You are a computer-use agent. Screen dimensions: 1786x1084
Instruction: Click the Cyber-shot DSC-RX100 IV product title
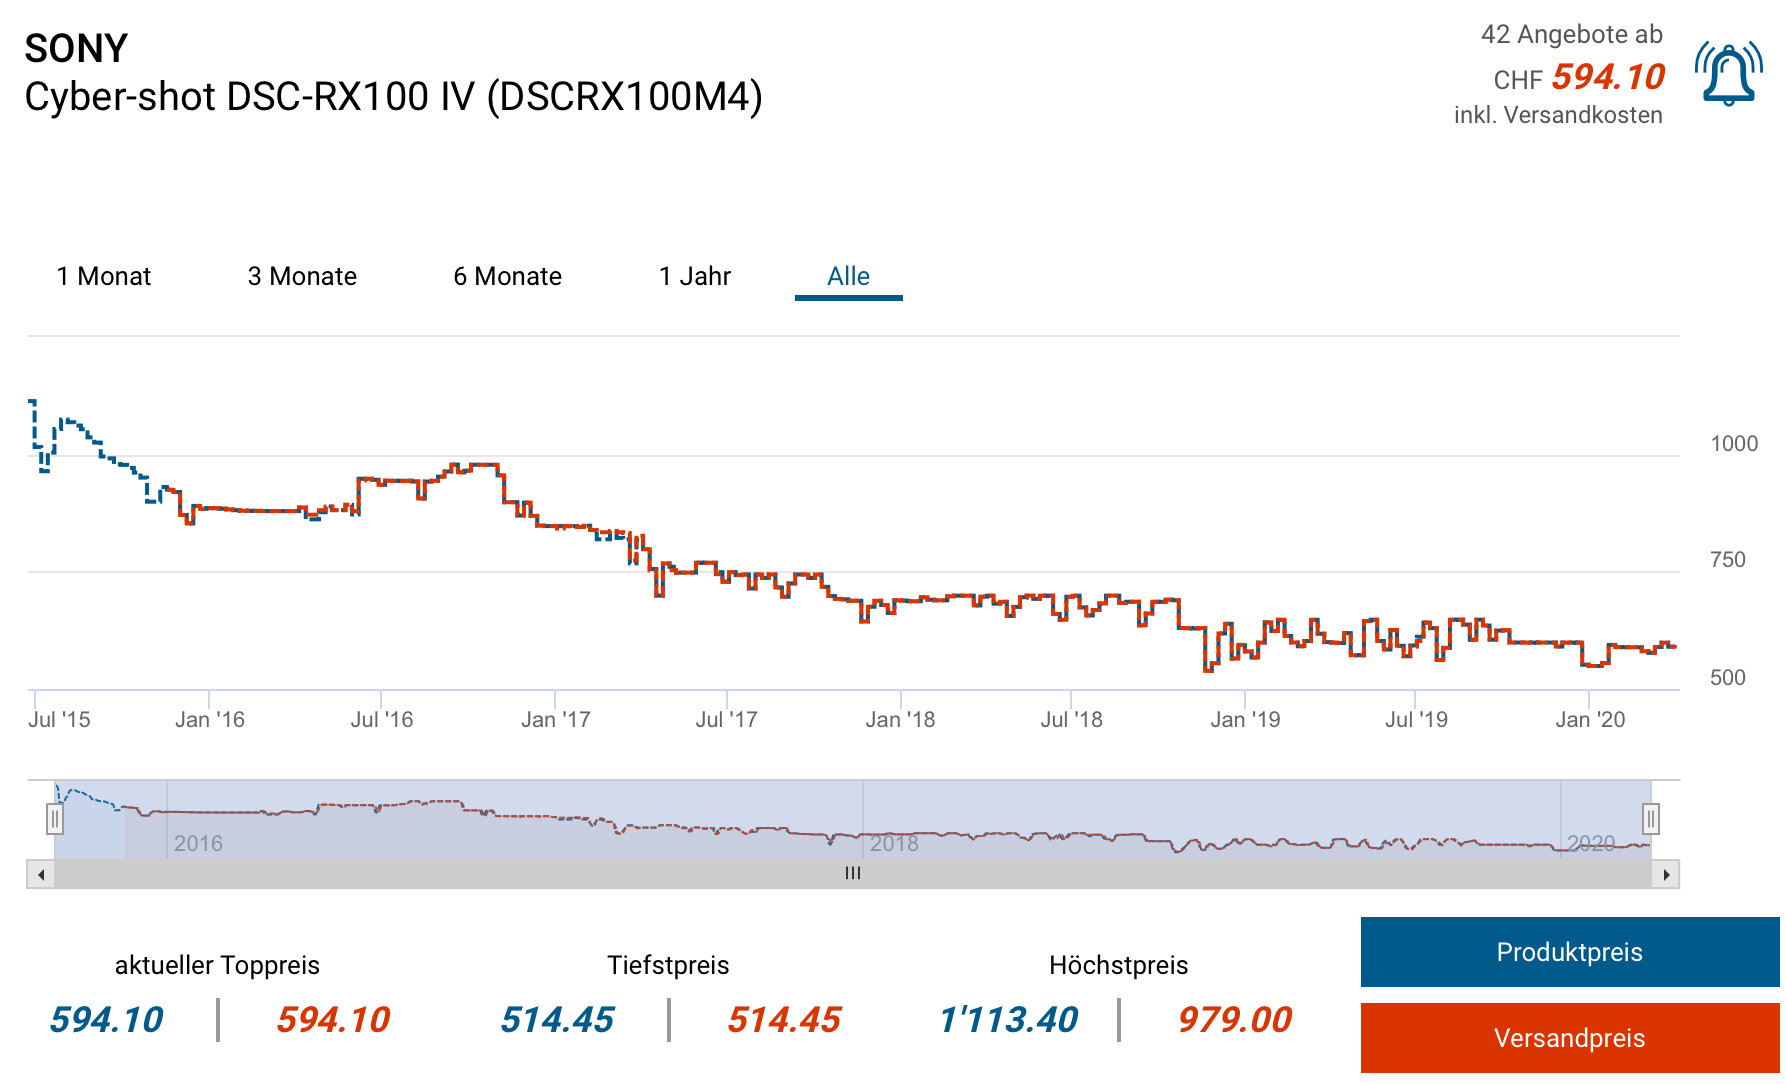tap(393, 97)
